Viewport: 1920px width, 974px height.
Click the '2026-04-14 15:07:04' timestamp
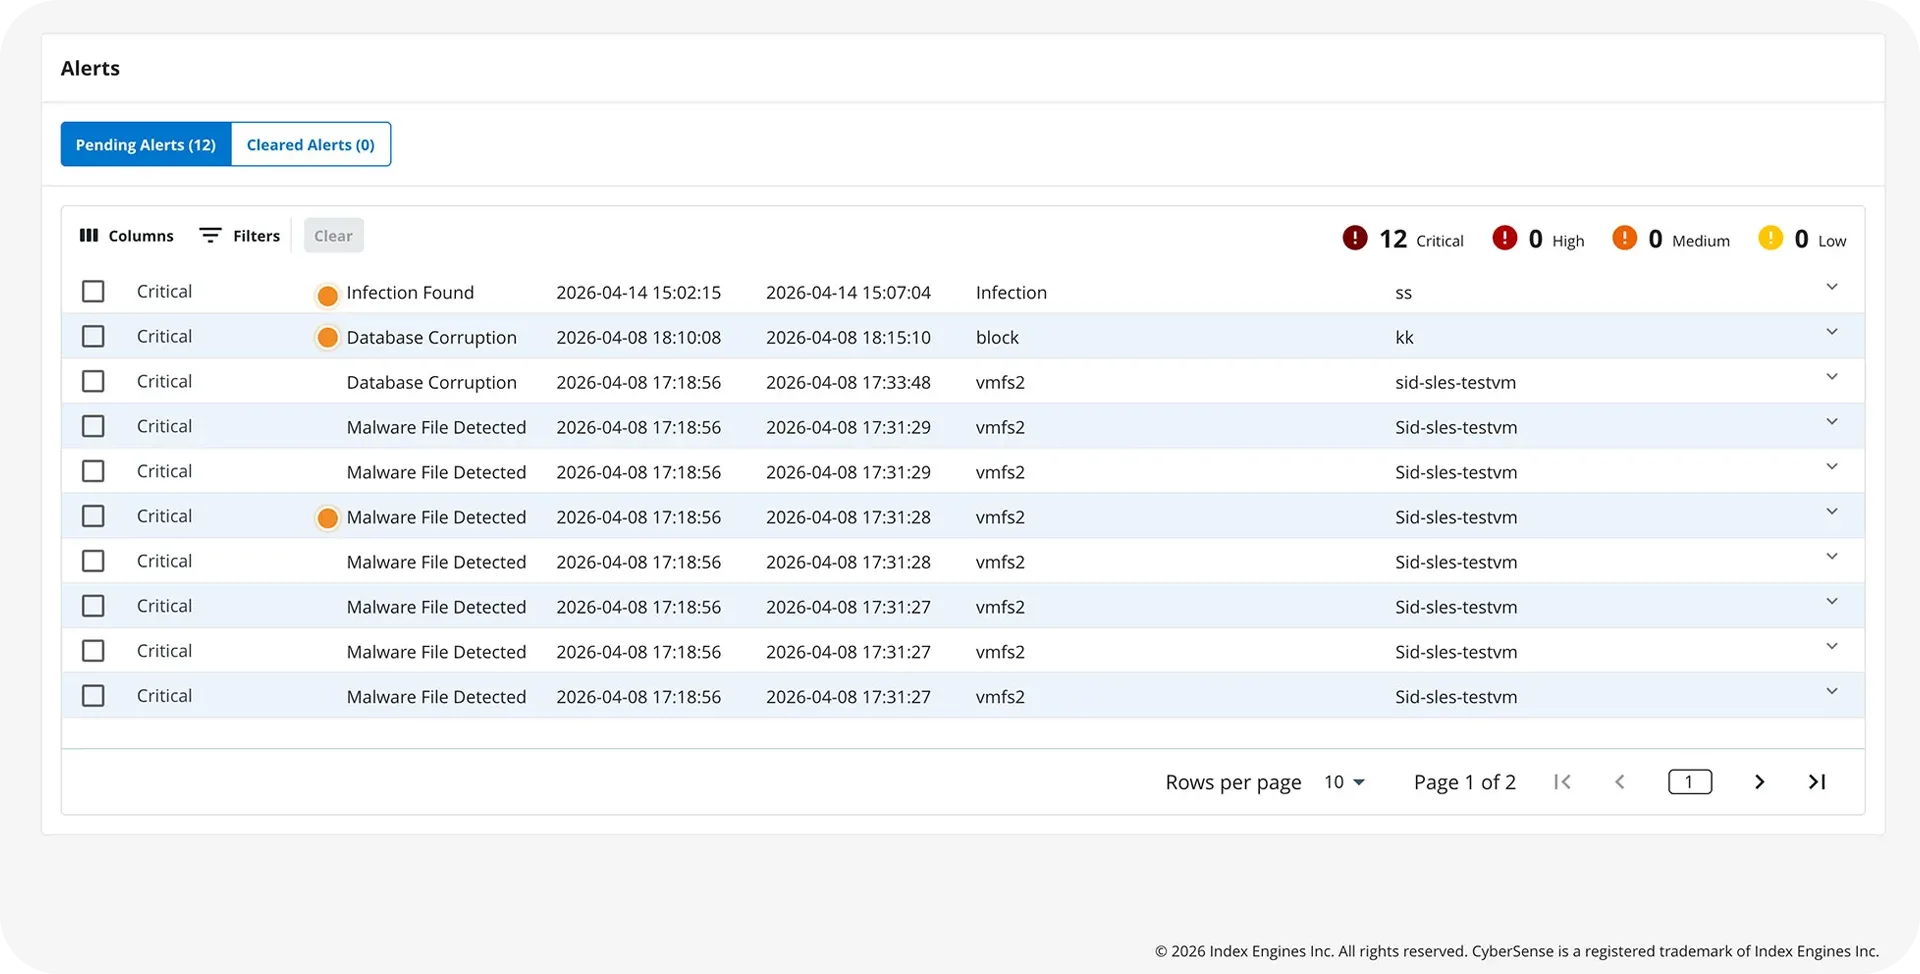[848, 293]
